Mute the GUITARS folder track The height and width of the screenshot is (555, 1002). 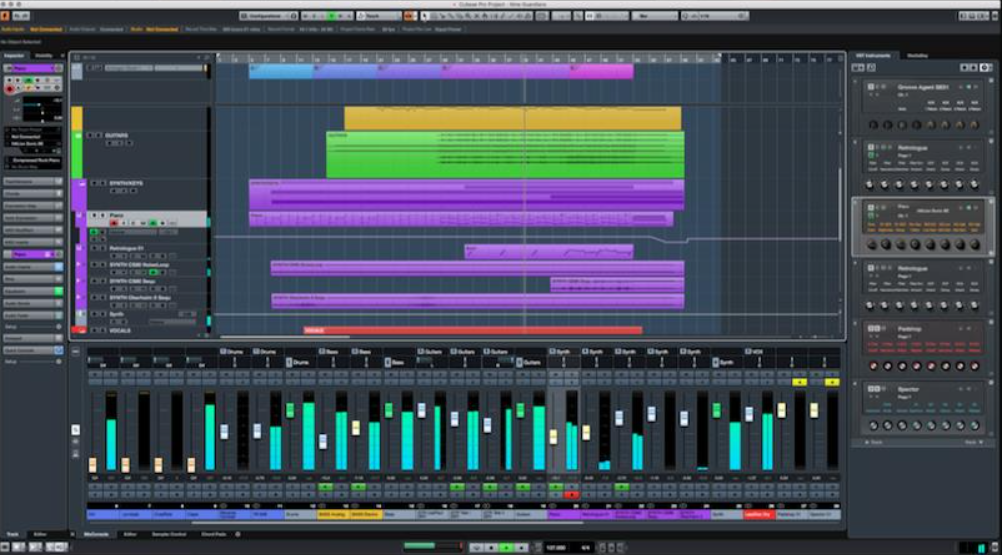(90, 135)
